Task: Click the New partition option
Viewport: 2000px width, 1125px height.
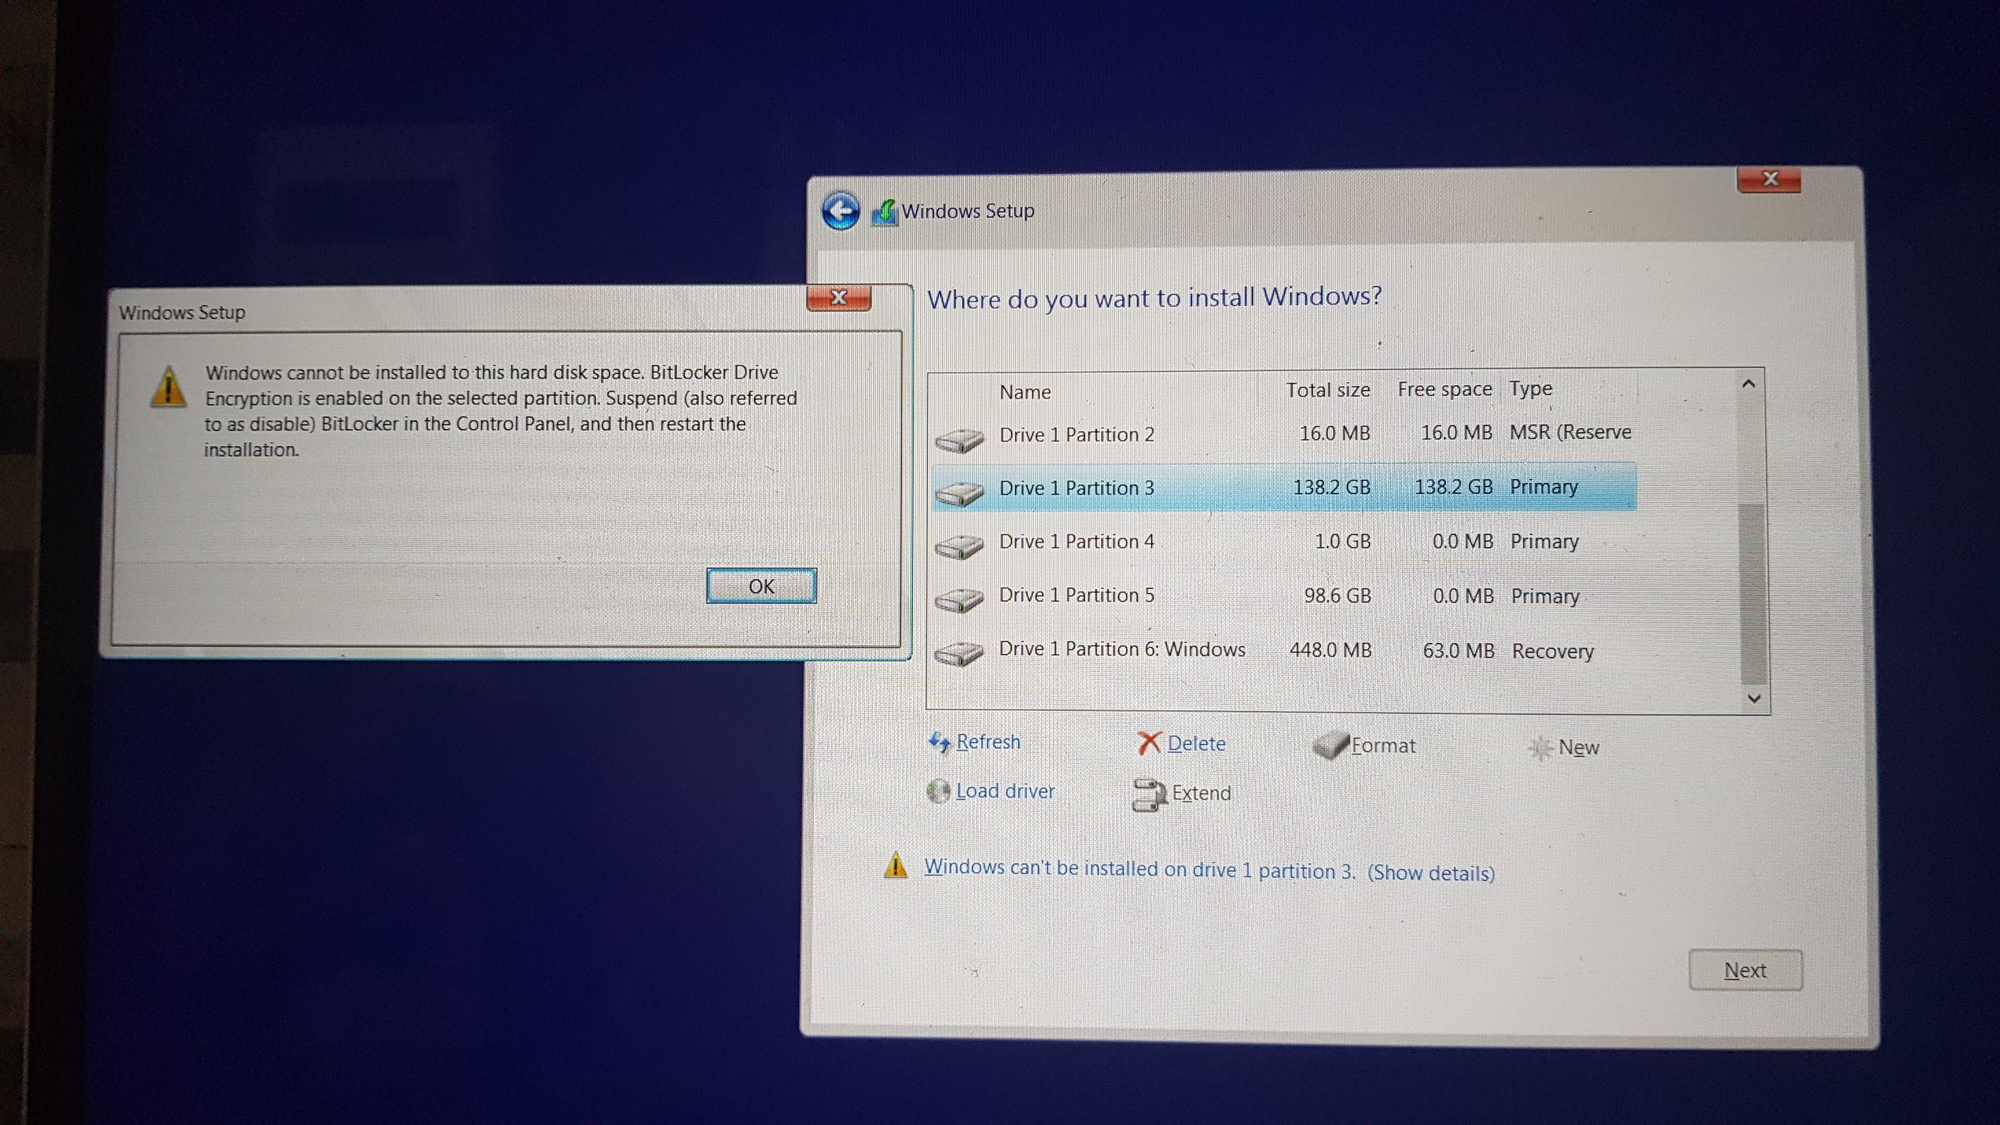Action: 1578,748
